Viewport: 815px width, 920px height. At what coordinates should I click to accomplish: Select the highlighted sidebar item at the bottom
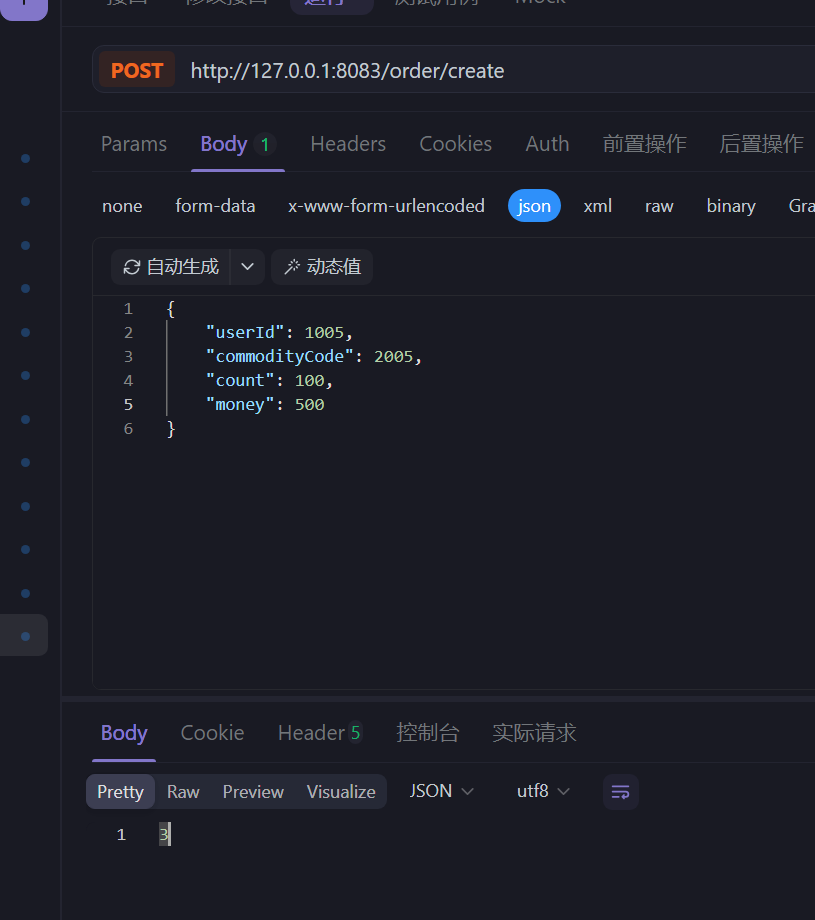[x=24, y=635]
